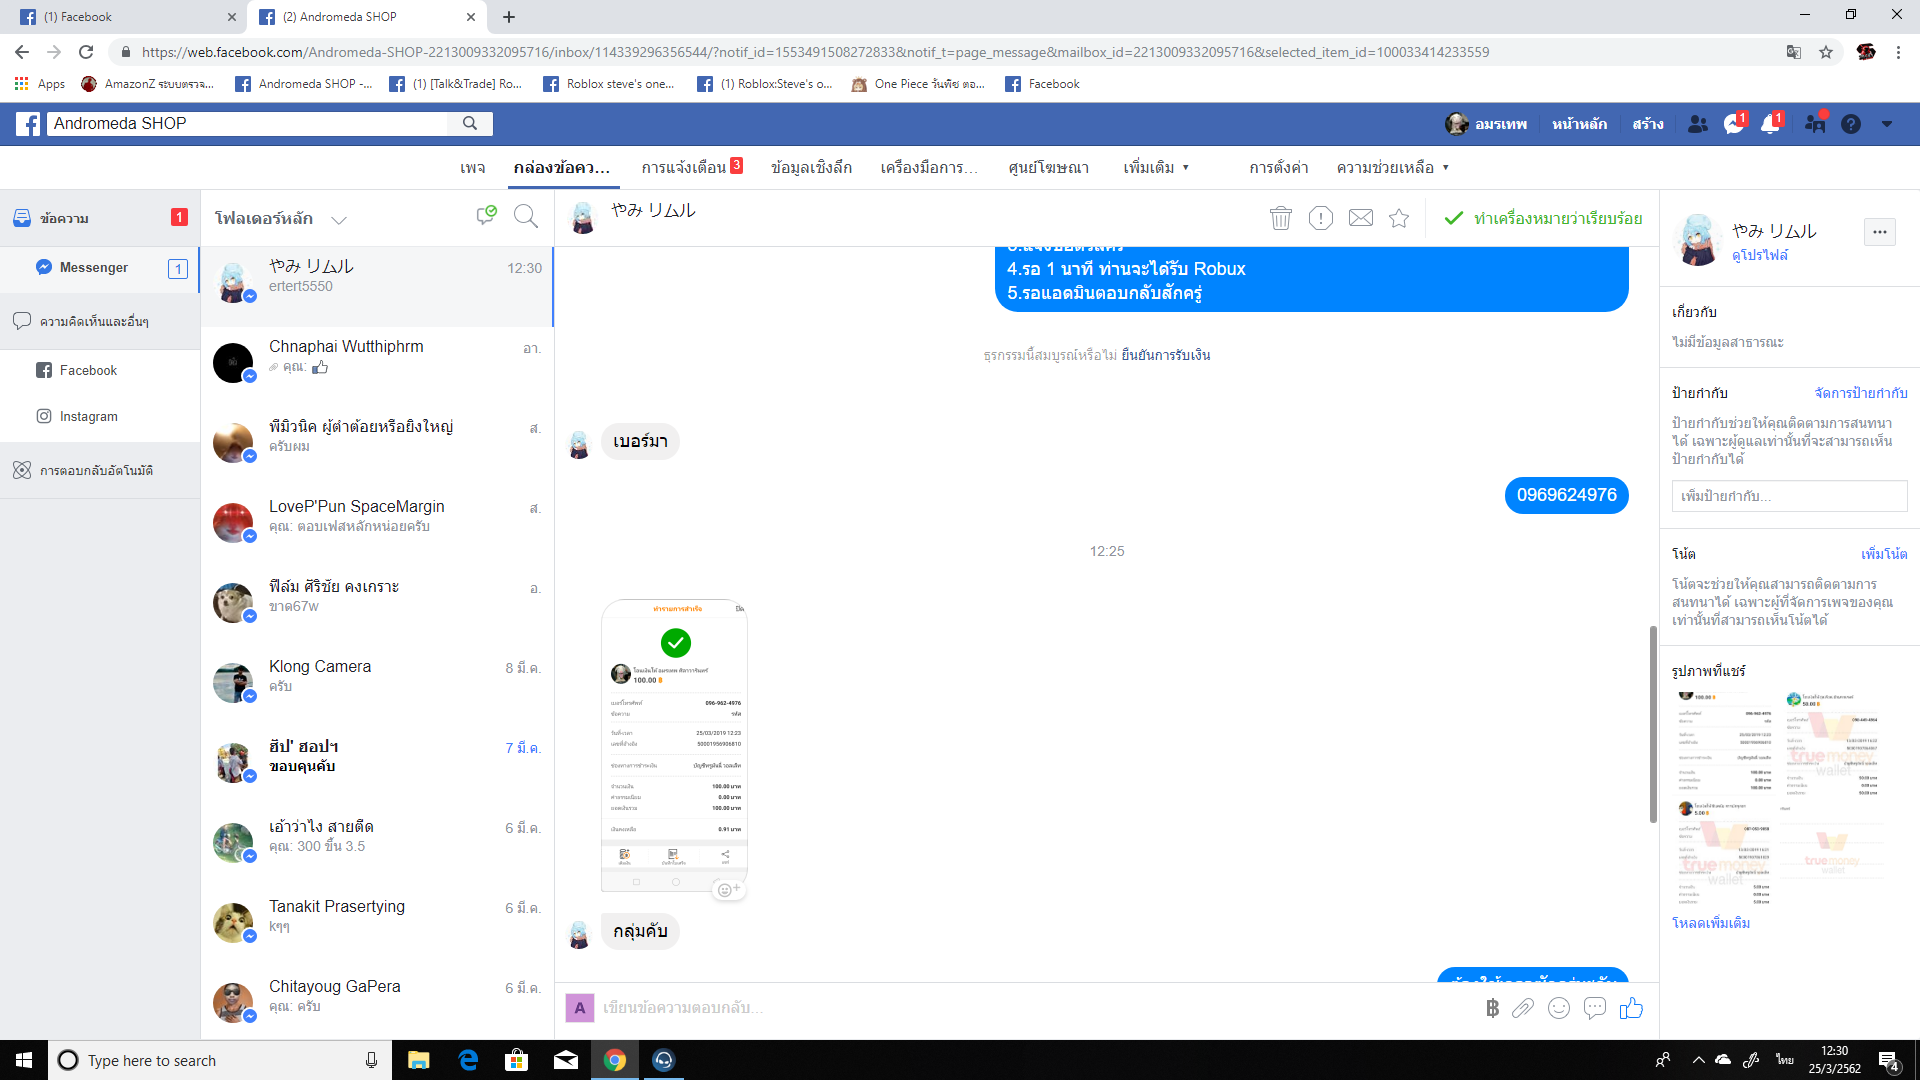This screenshot has height=1080, width=1920.
Task: Show hidden system tray icons
Action: pos(1698,1060)
